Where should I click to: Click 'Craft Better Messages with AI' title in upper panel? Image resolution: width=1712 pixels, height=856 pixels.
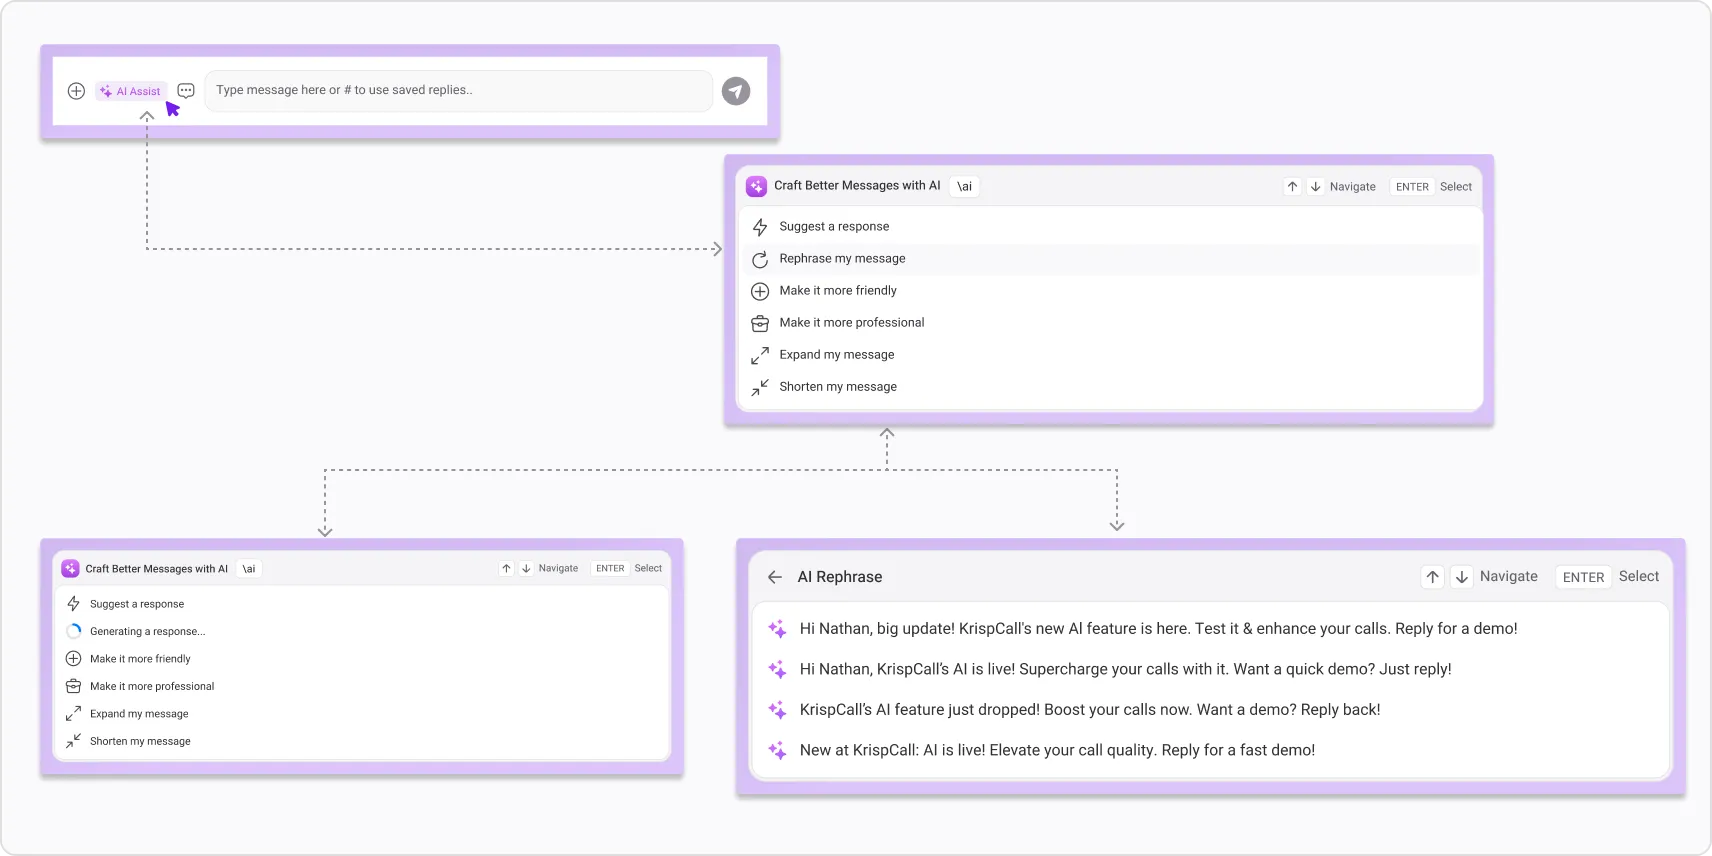tap(857, 186)
